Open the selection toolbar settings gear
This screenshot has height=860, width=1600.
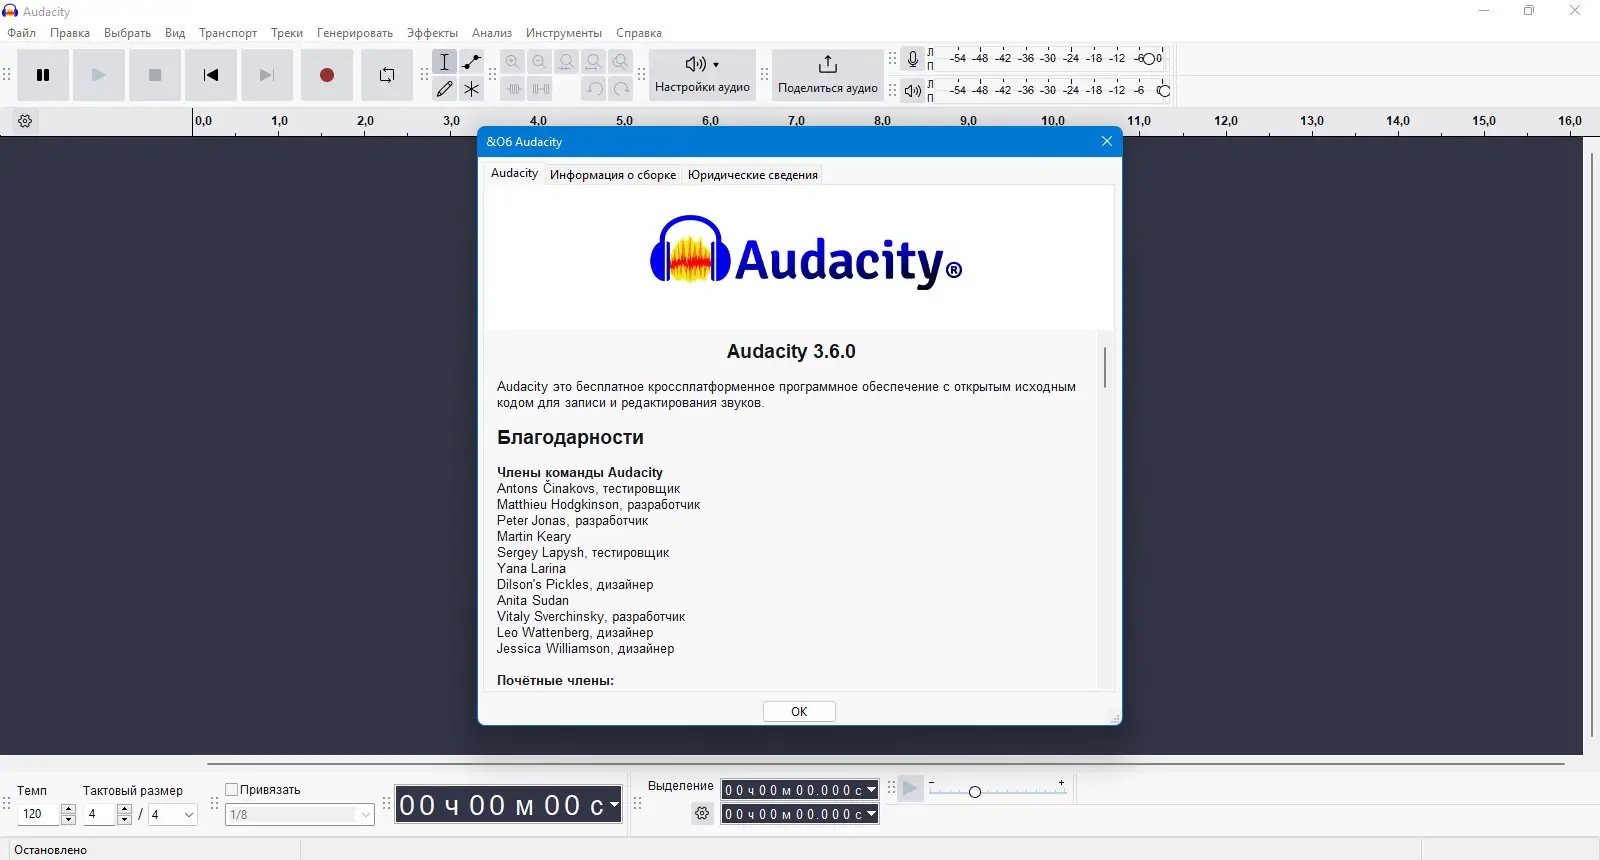[x=703, y=814]
